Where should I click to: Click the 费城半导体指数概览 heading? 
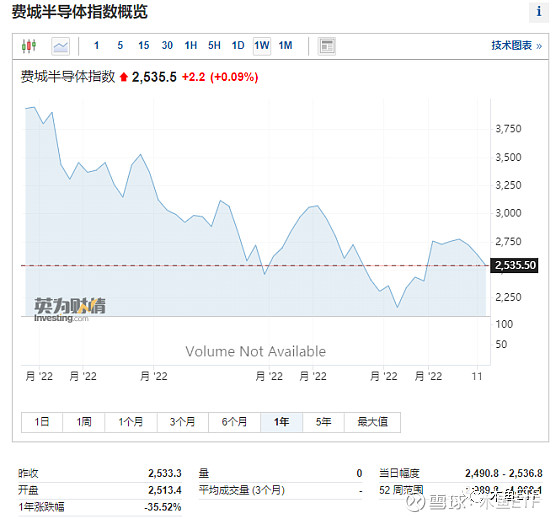point(80,12)
